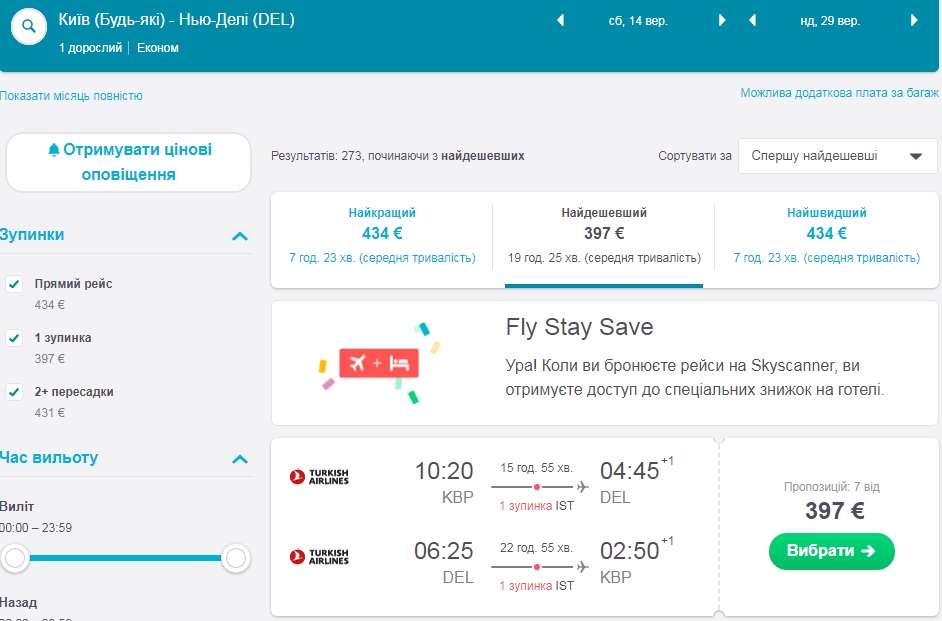Click Turkish Airlines logo on return flight
Screen dimensions: 942x621
tap(319, 557)
